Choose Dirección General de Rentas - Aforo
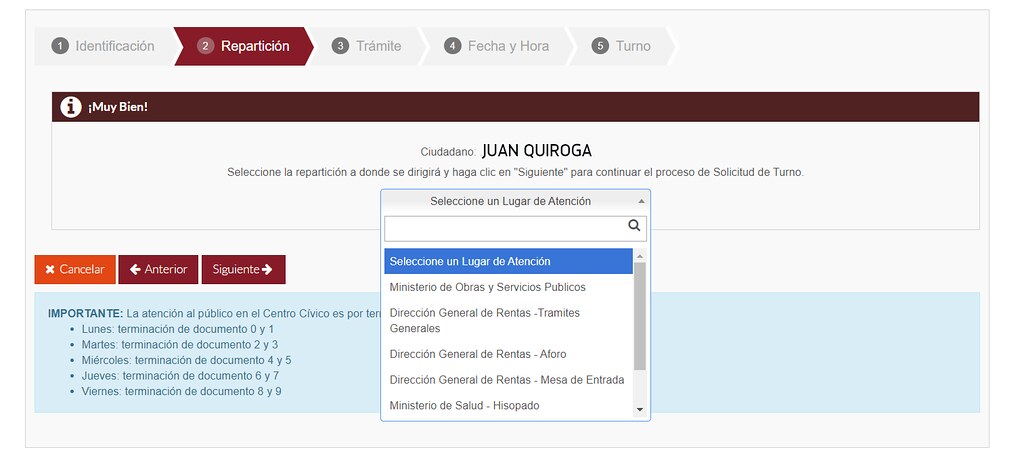1024x456 pixels. click(x=478, y=354)
